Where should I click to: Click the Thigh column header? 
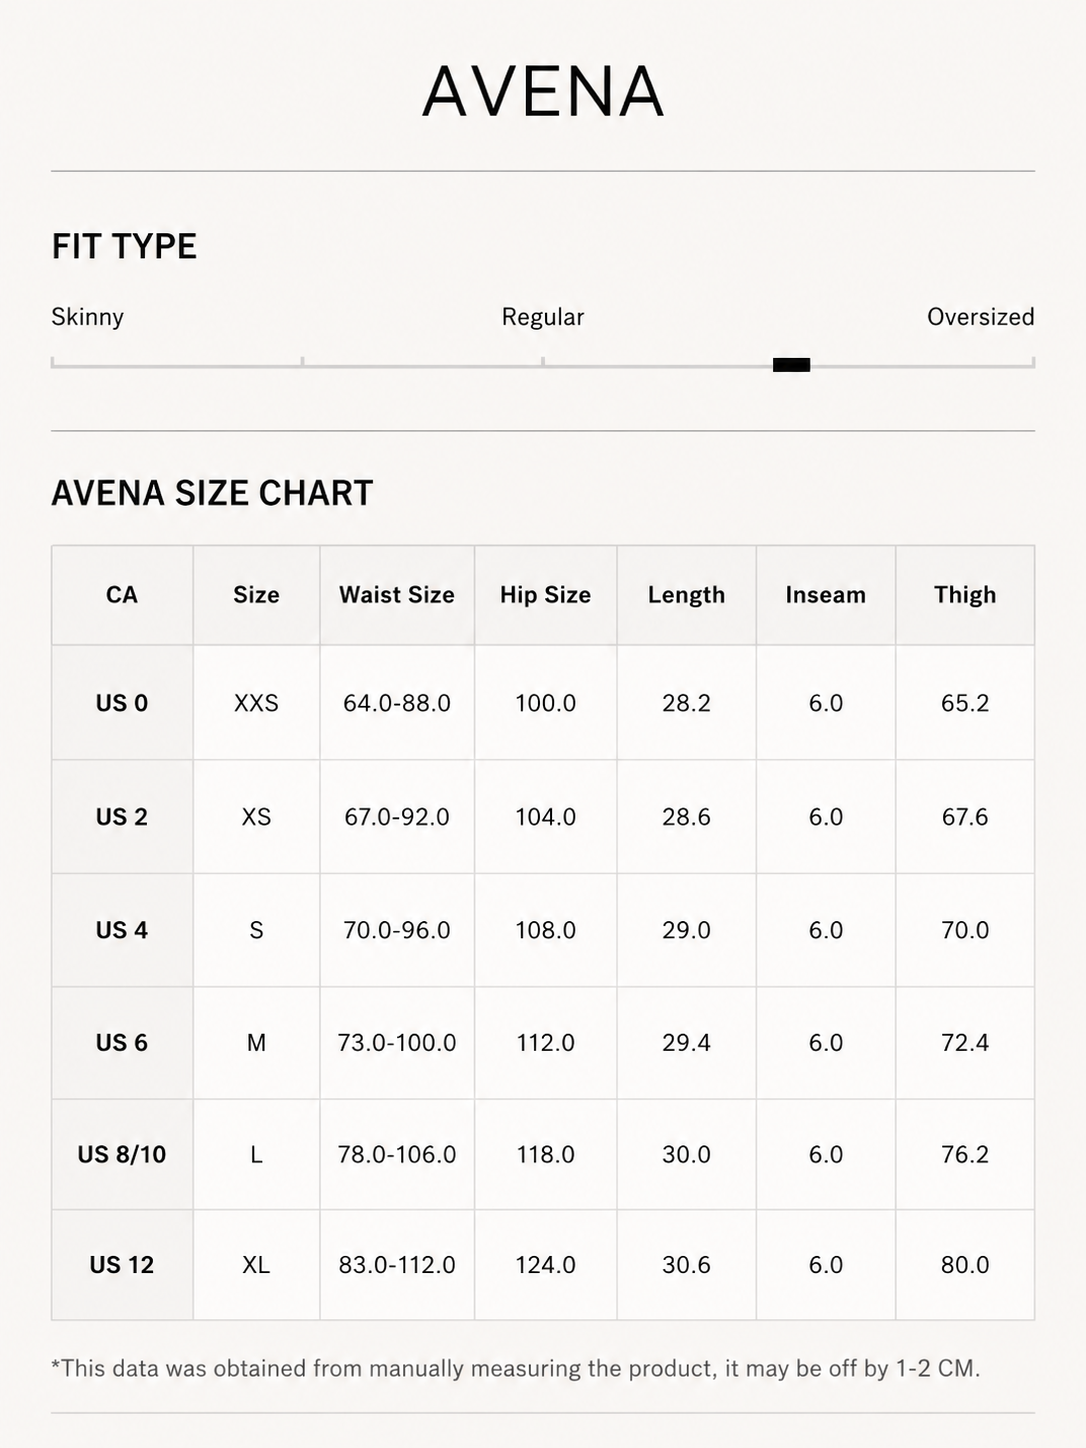pyautogui.click(x=965, y=595)
